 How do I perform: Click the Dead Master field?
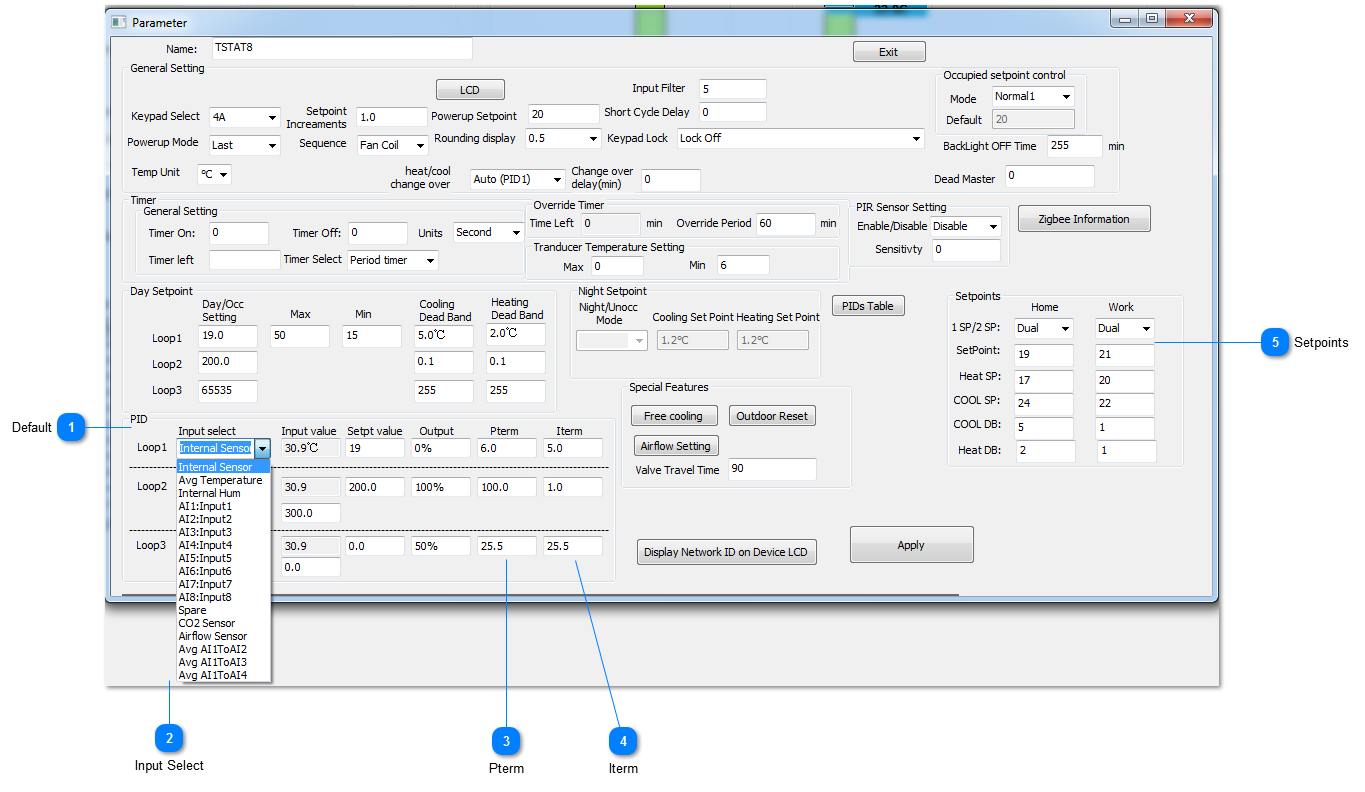pos(1050,176)
